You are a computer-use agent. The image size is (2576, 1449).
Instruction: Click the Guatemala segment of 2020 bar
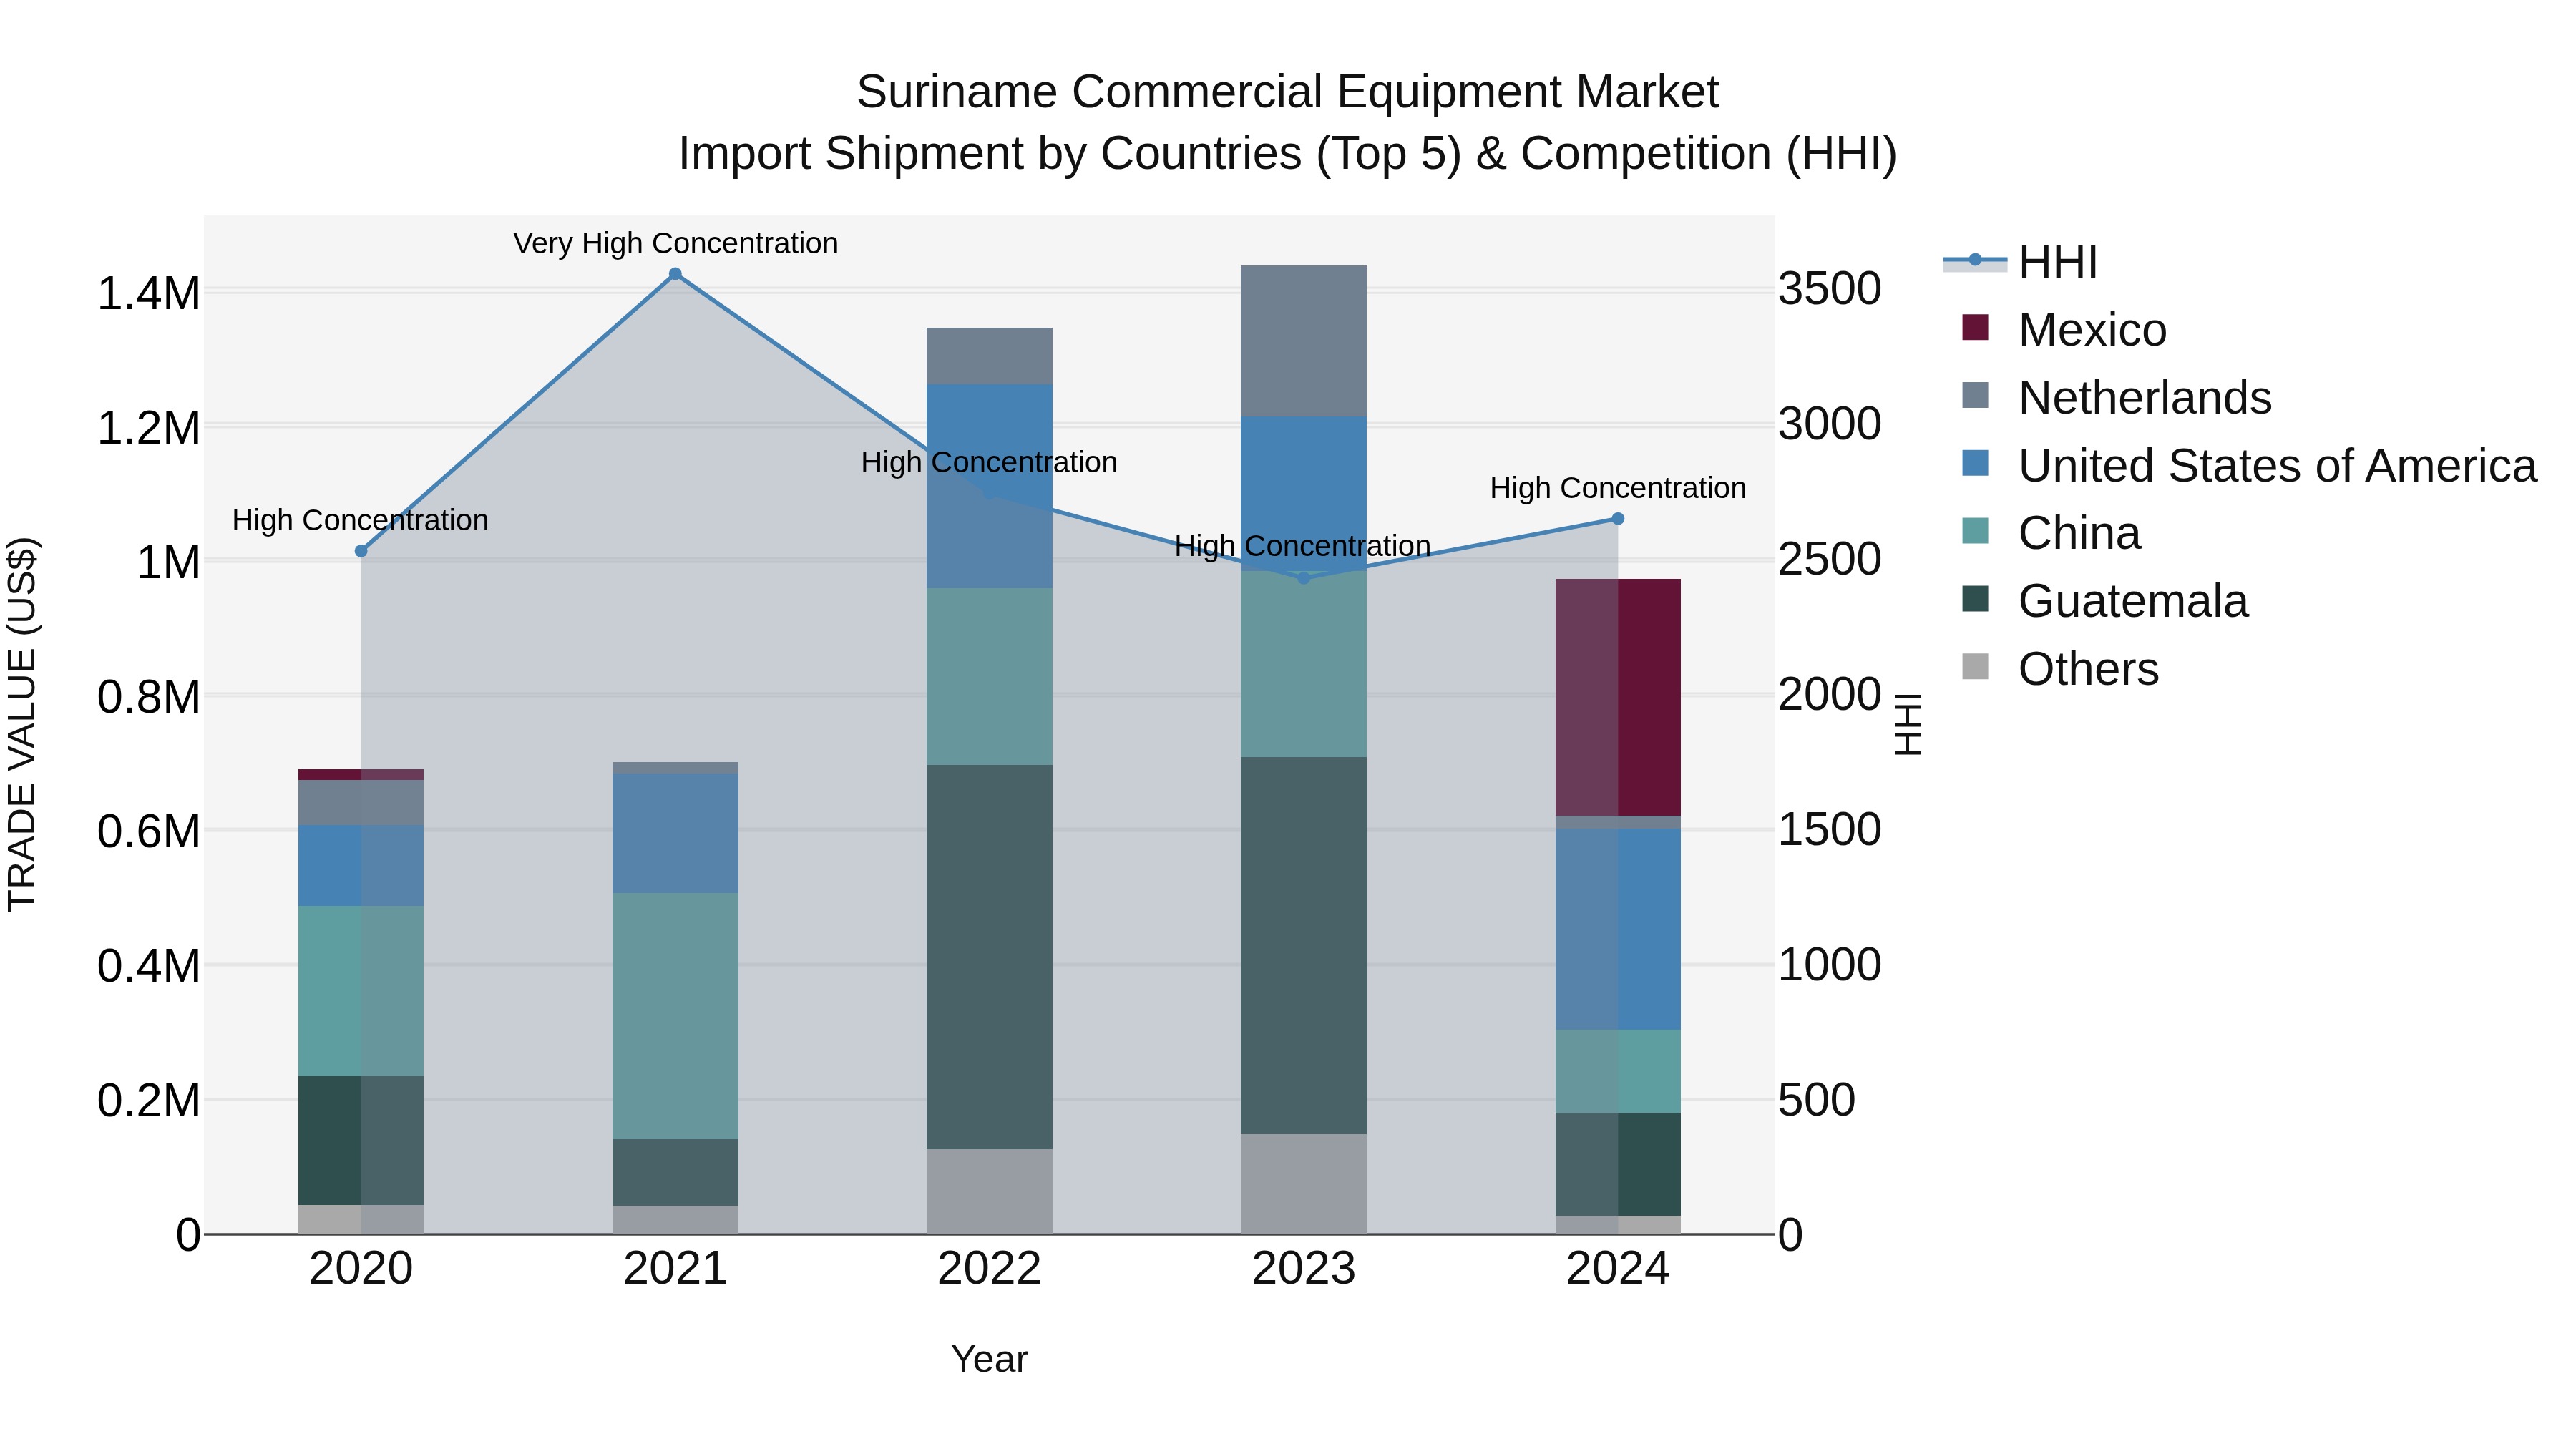(x=361, y=1140)
